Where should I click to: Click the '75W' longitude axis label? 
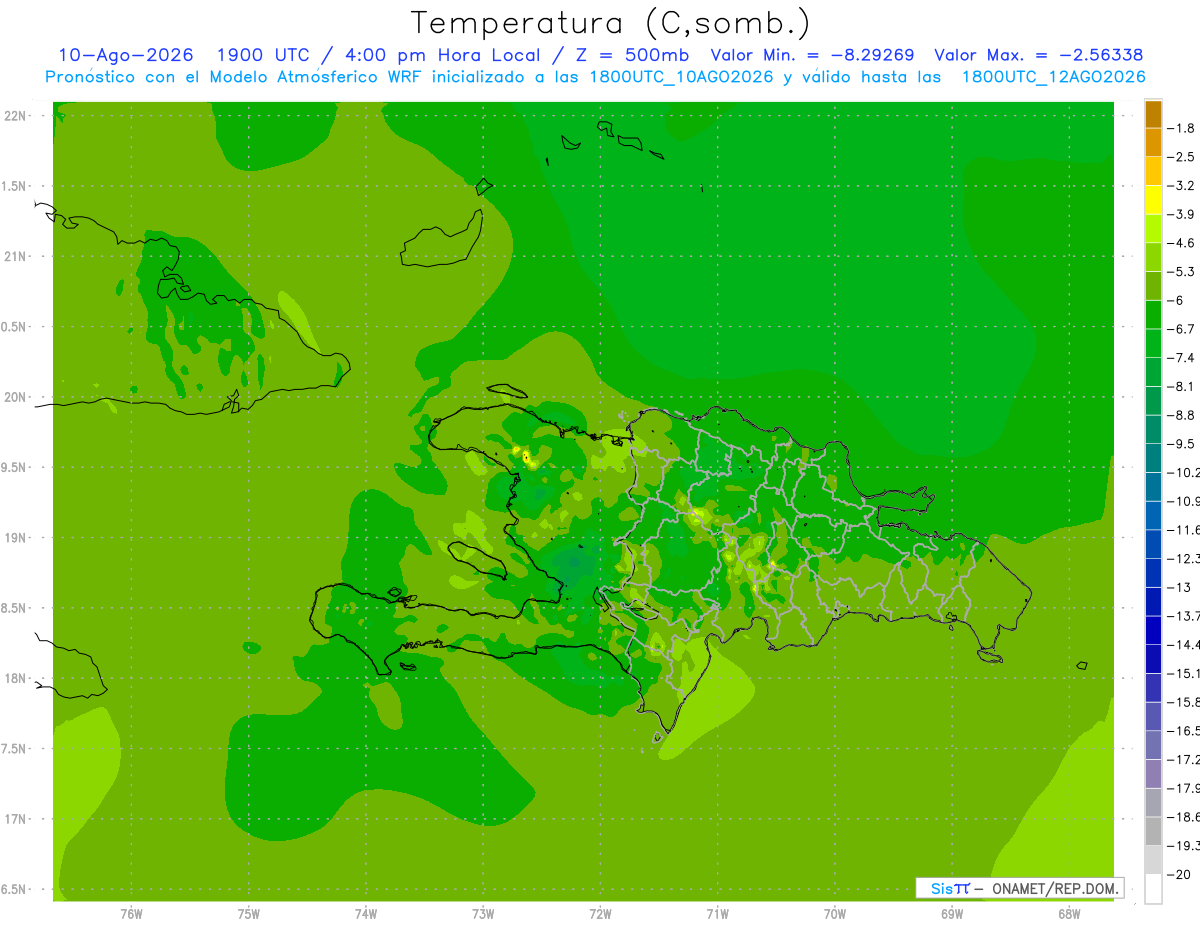click(x=248, y=914)
